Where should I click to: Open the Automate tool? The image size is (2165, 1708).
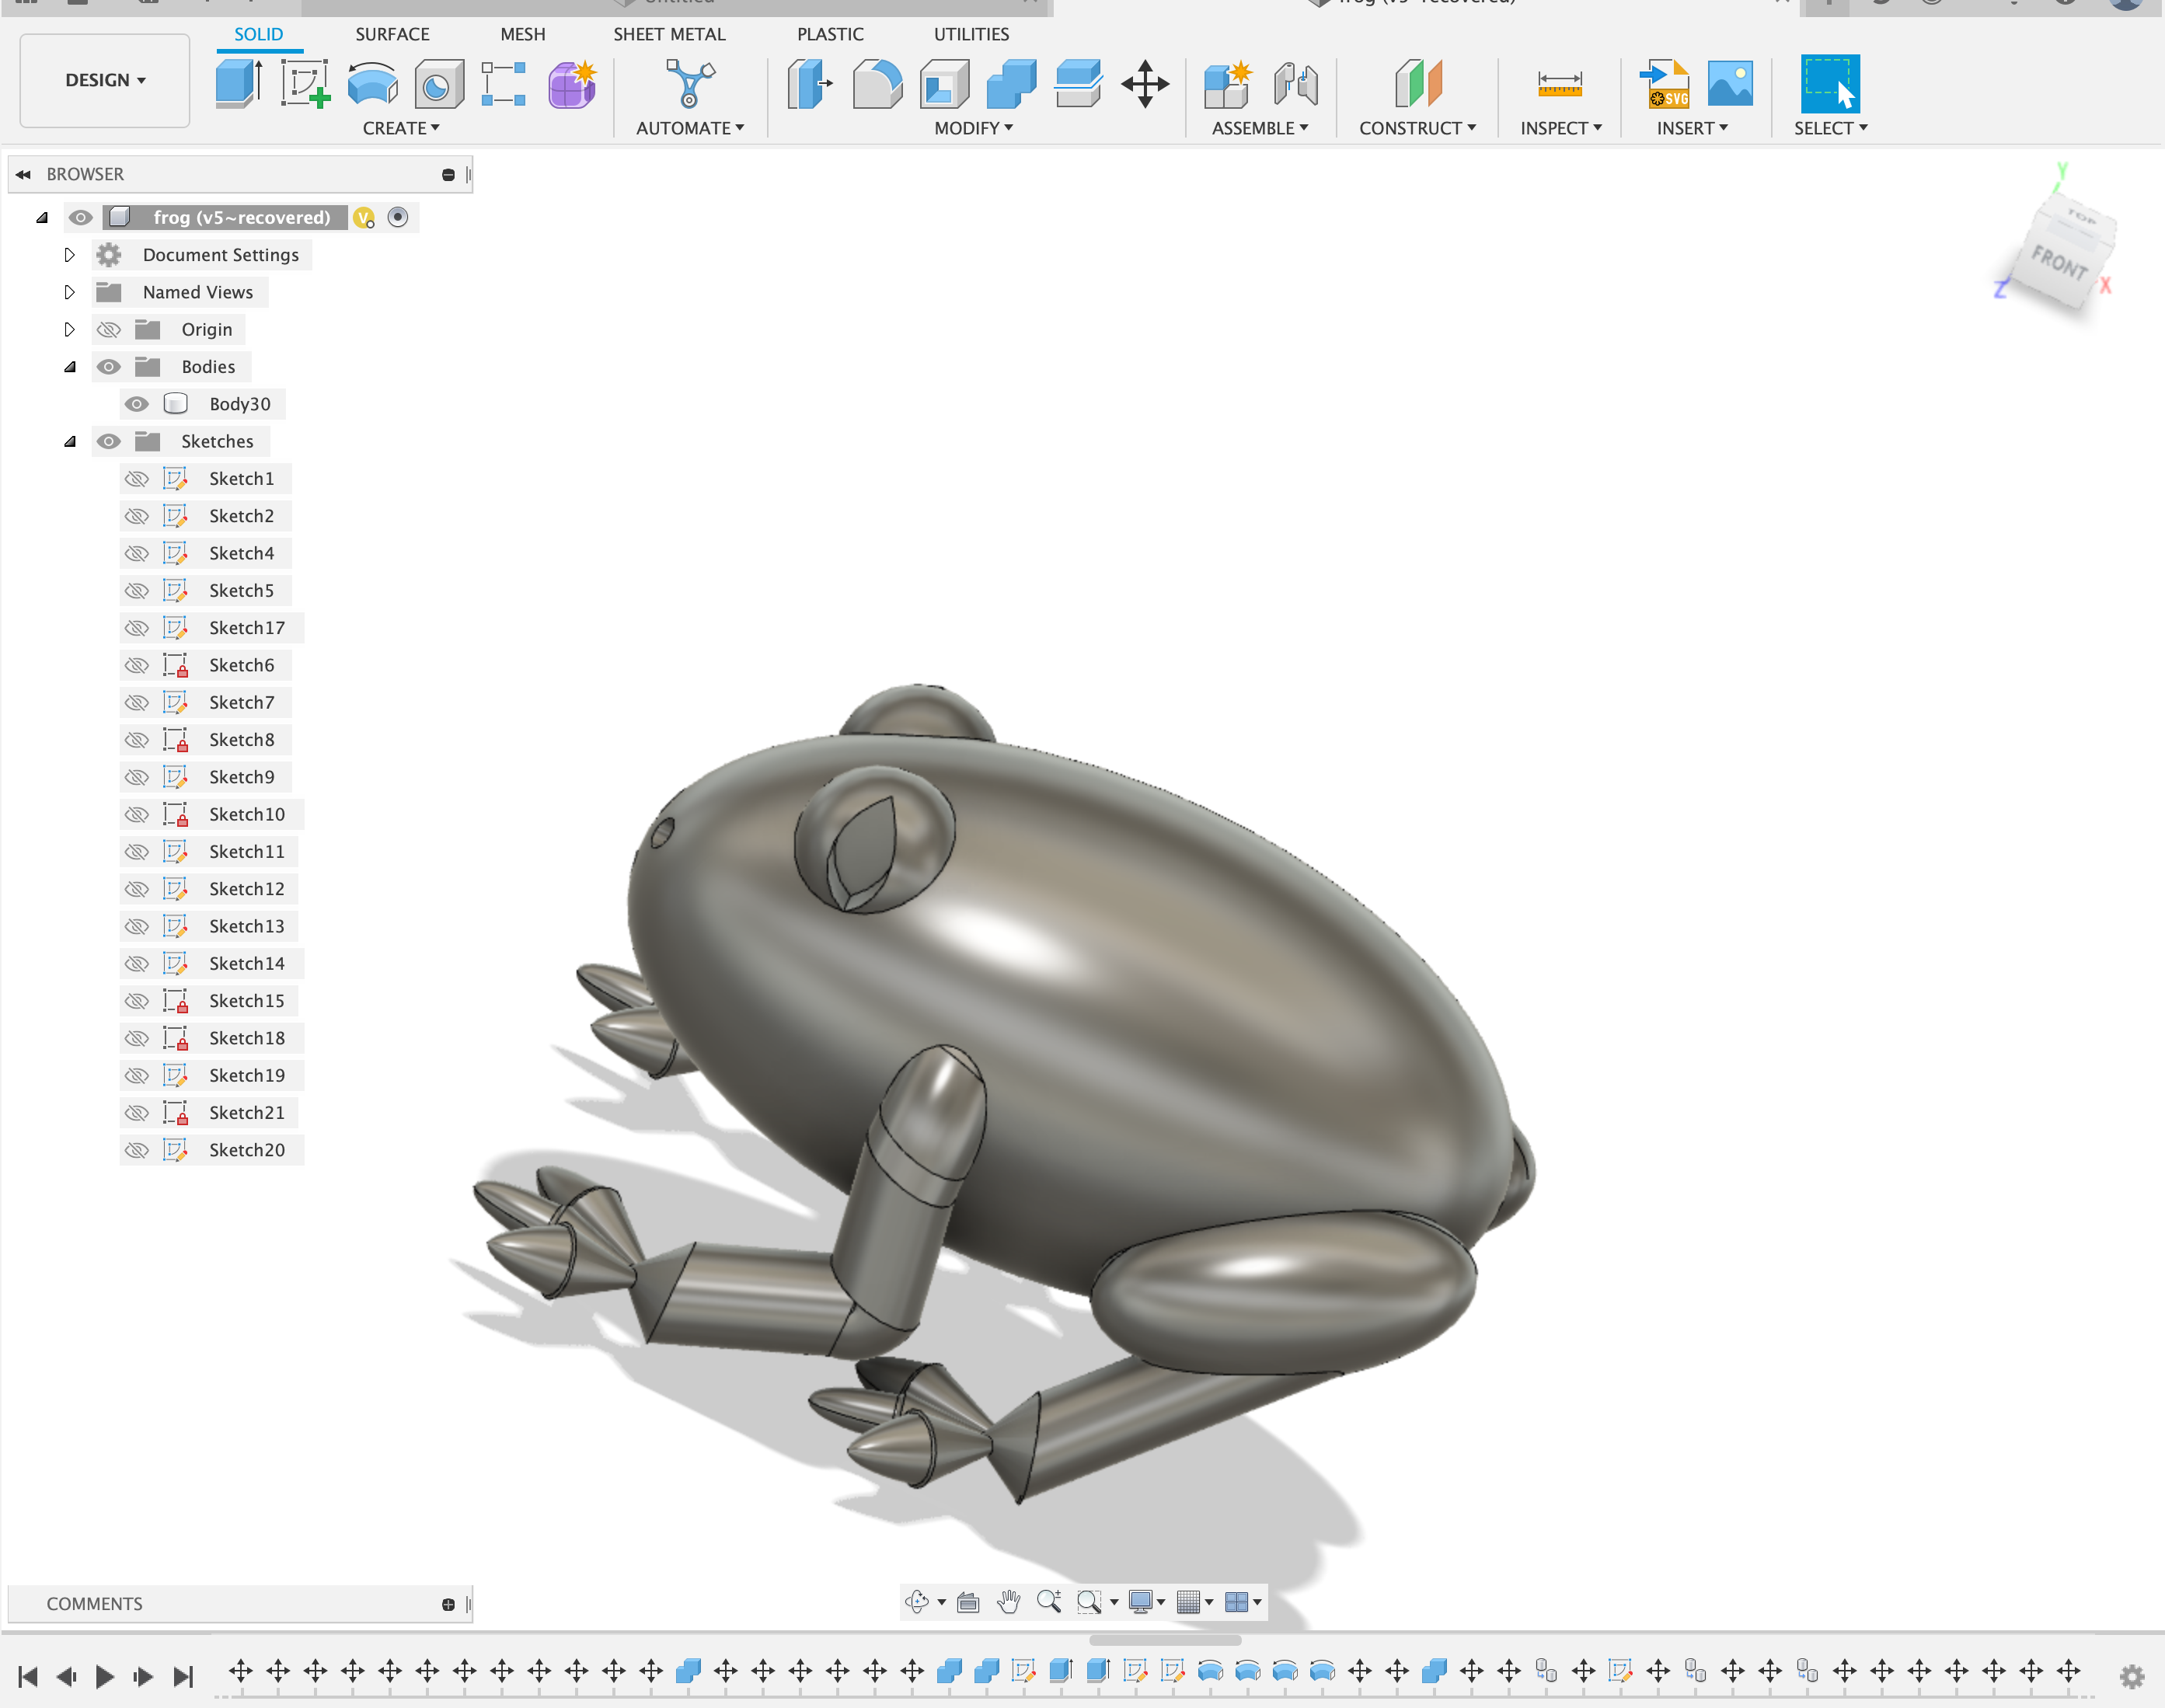click(x=689, y=84)
